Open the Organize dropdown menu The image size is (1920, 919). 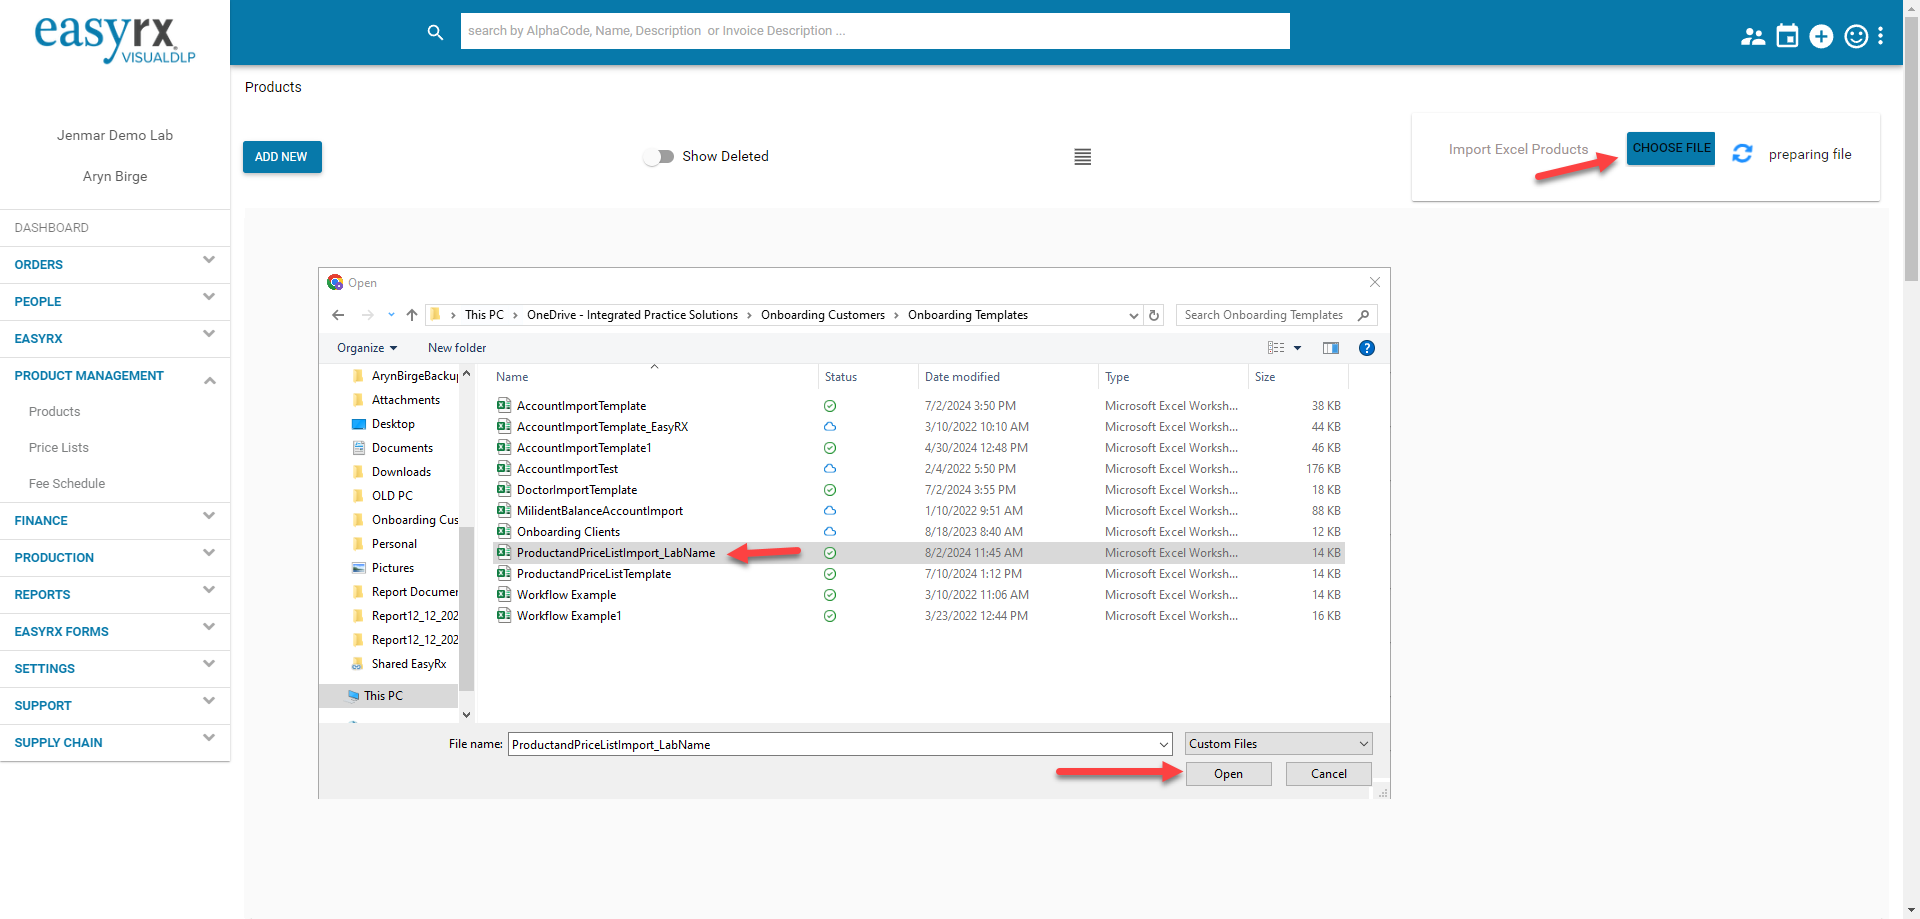[366, 348]
